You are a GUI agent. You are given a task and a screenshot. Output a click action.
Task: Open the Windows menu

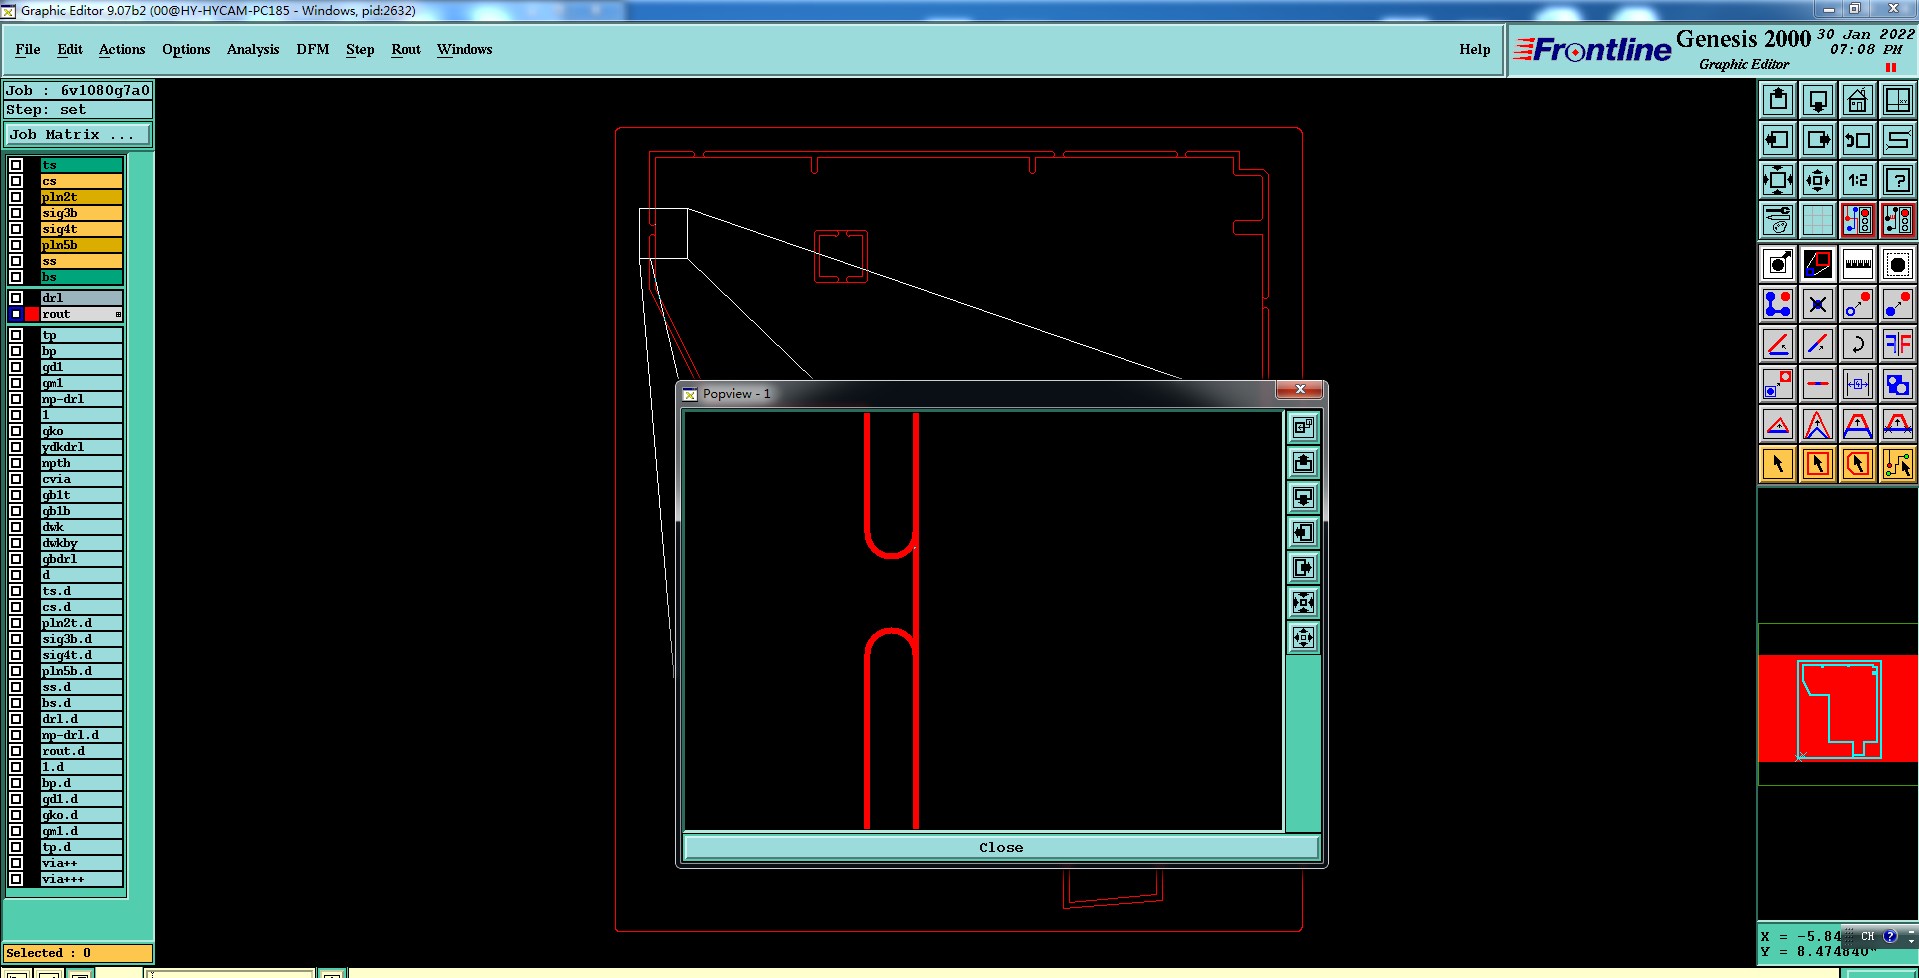(x=465, y=49)
